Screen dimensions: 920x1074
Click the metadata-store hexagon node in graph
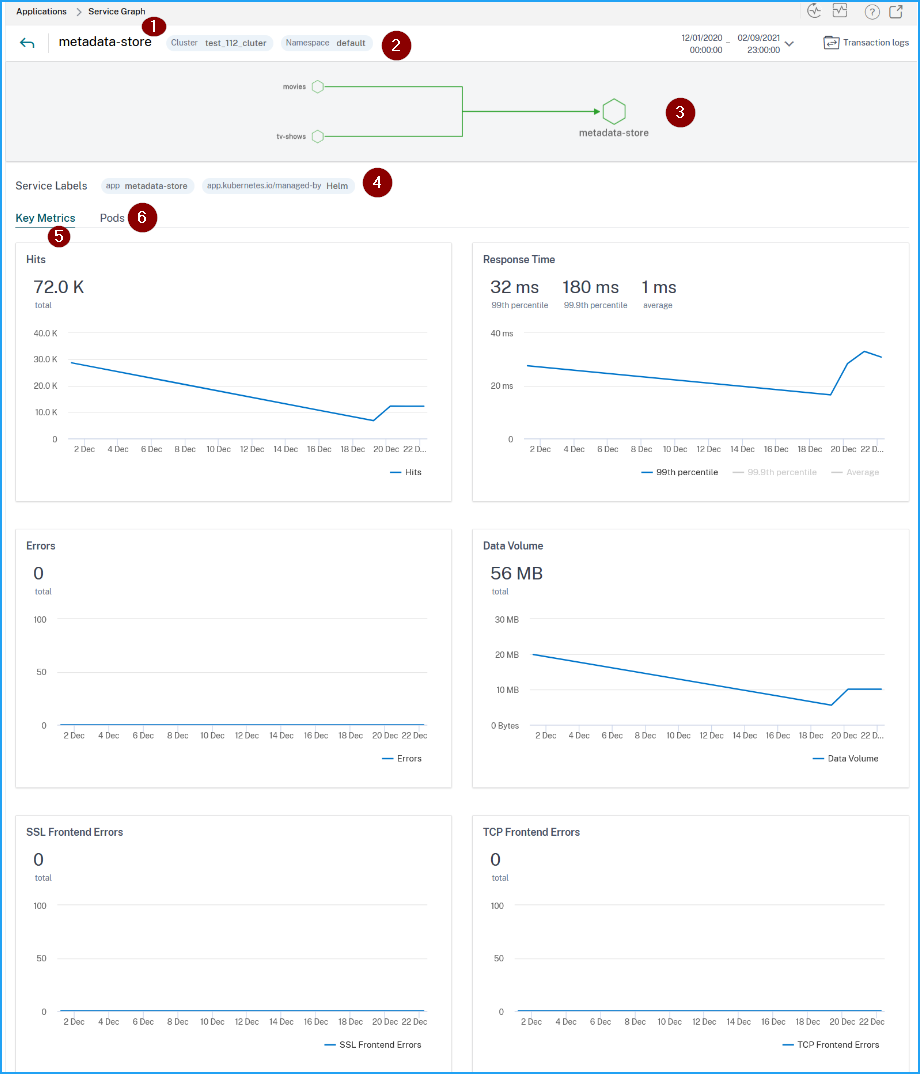tap(614, 112)
